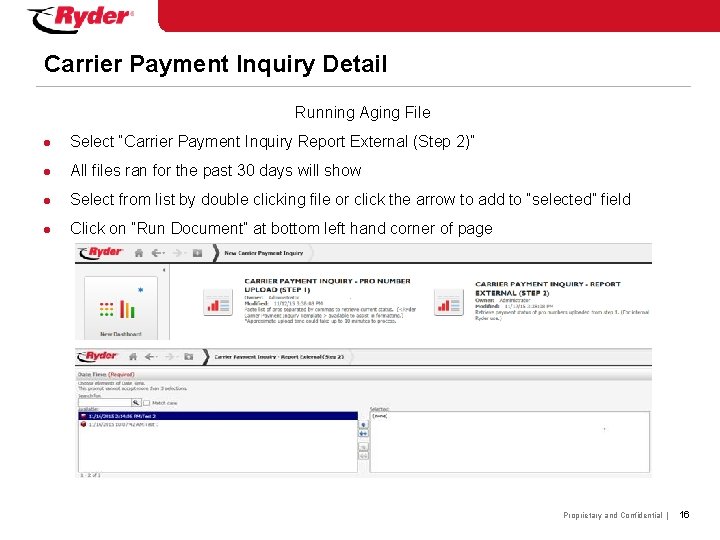Select the New Carrier Payment Inquiry breadcrumb tab
This screenshot has width=720, height=540.
[264, 253]
